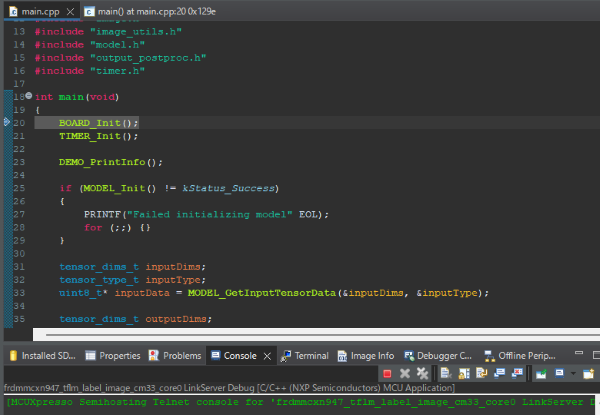Switch to Image Info tab
Image resolution: width=600 pixels, height=415 pixels.
371,355
